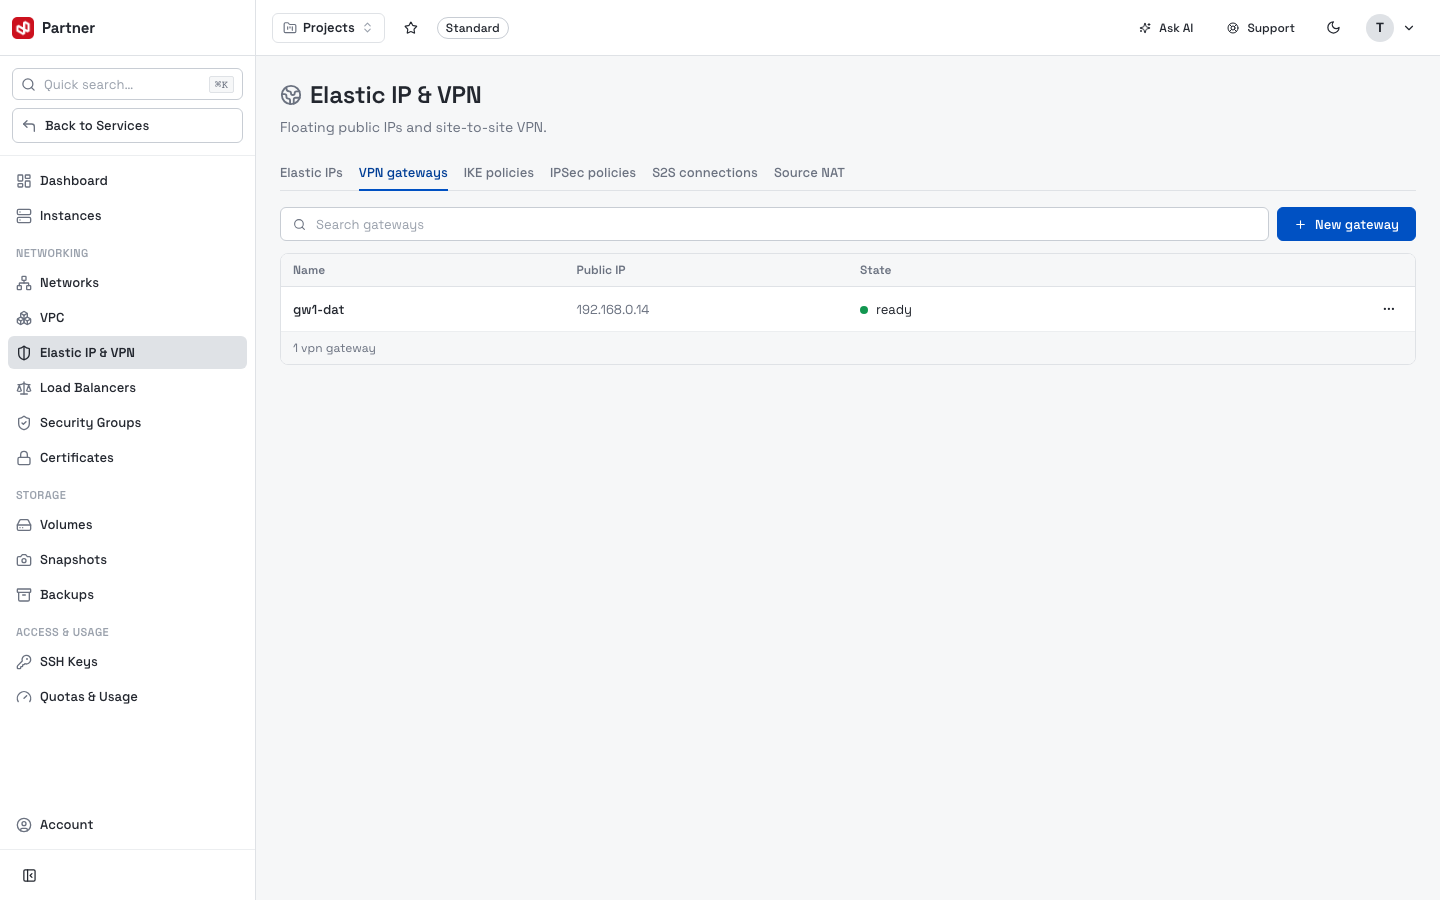Click the Name column header
The image size is (1440, 900).
coord(309,270)
